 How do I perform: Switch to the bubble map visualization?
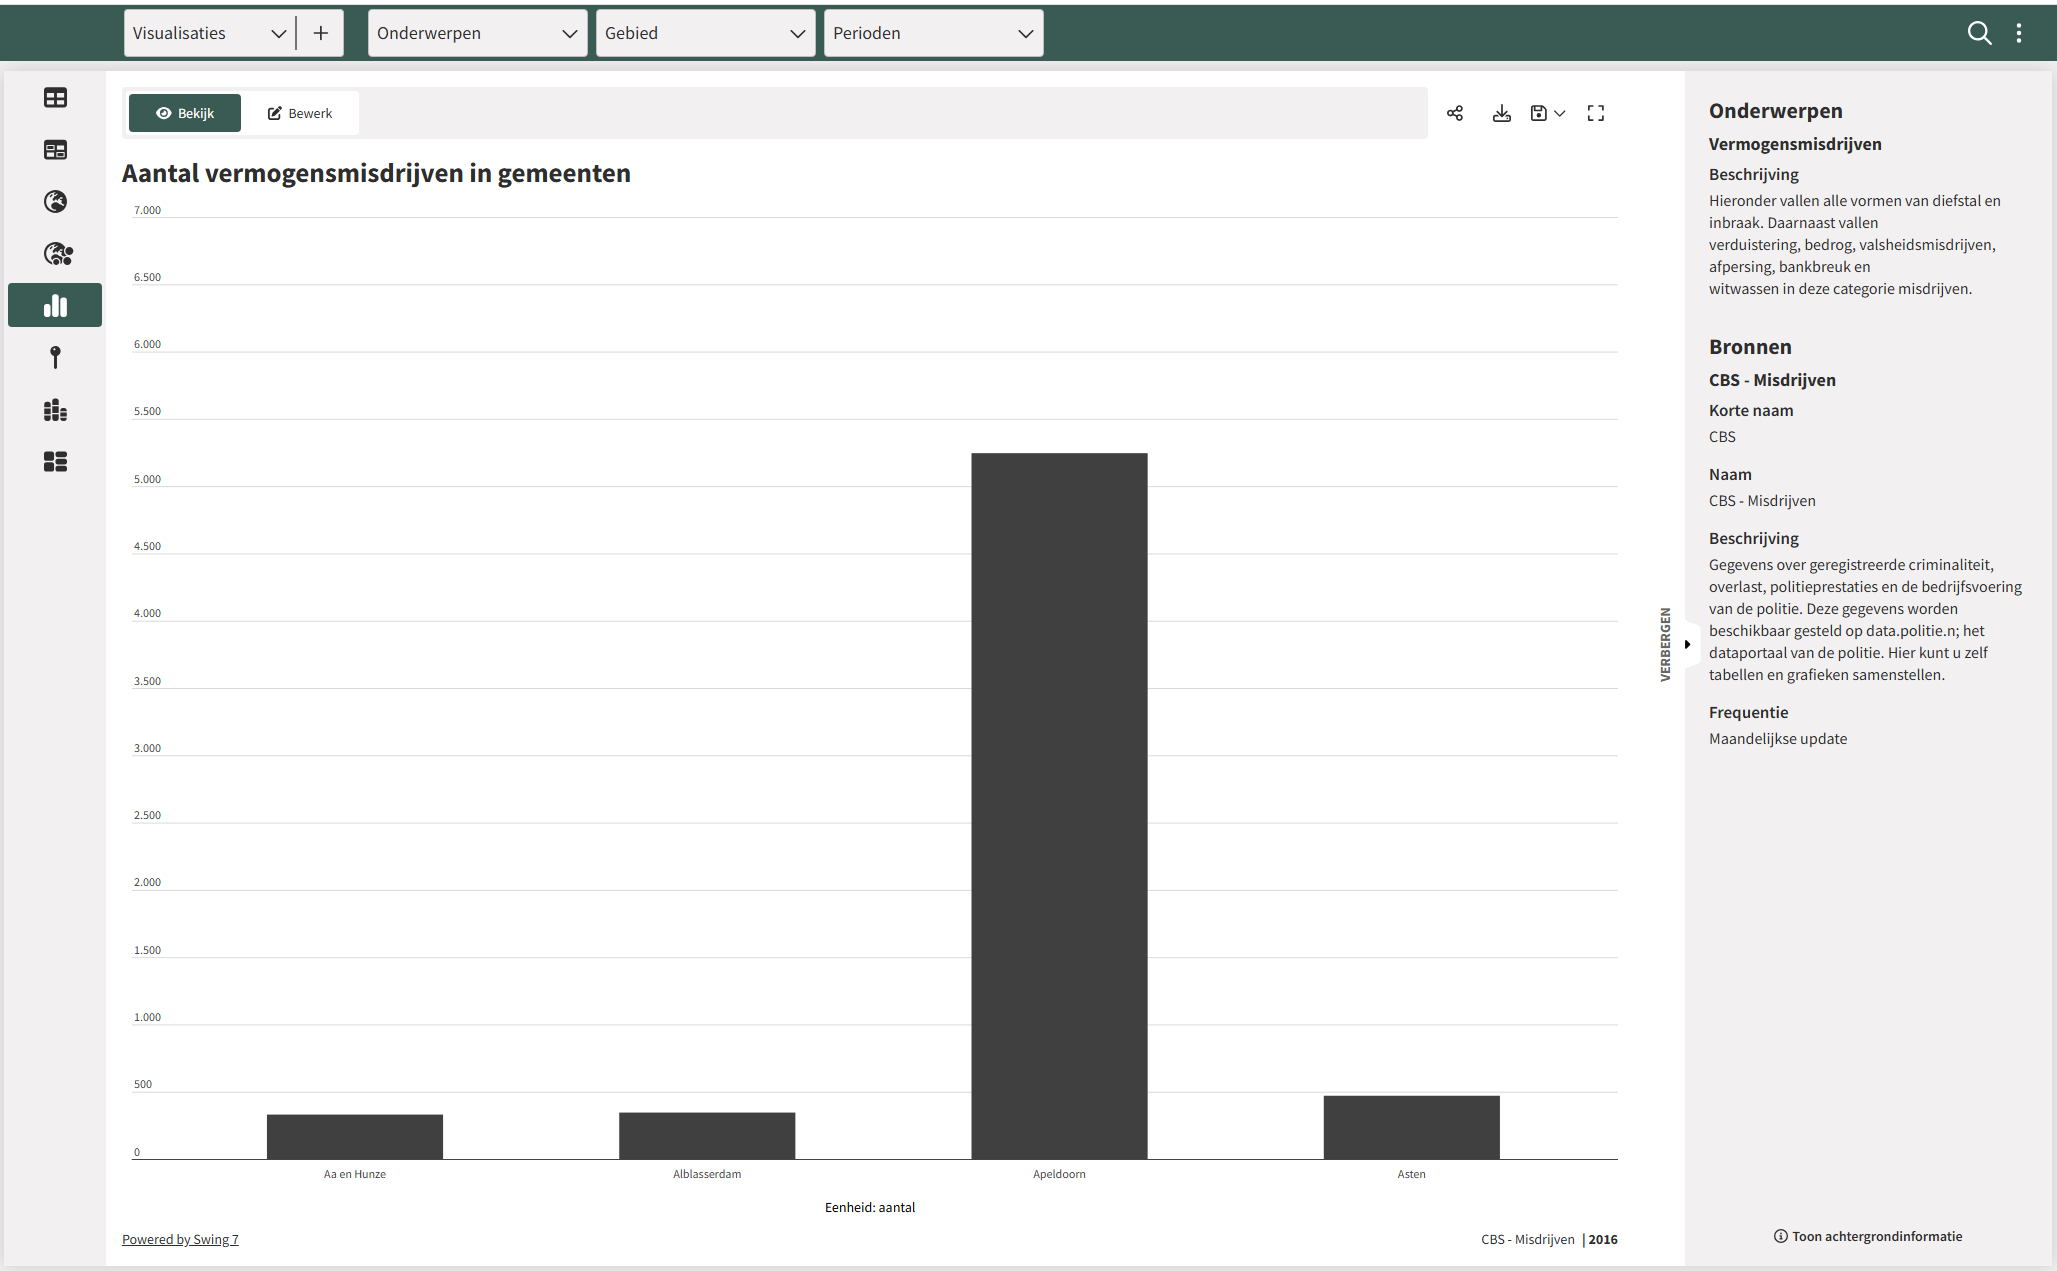tap(57, 254)
